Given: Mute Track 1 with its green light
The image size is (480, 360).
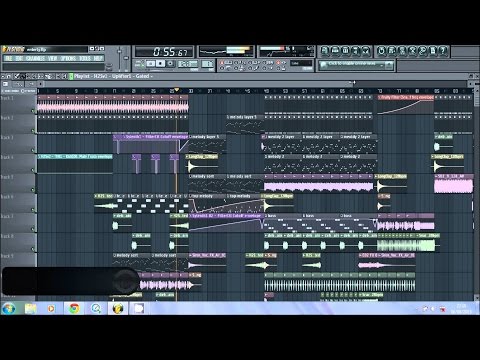Looking at the screenshot, I should pyautogui.click(x=33, y=111).
